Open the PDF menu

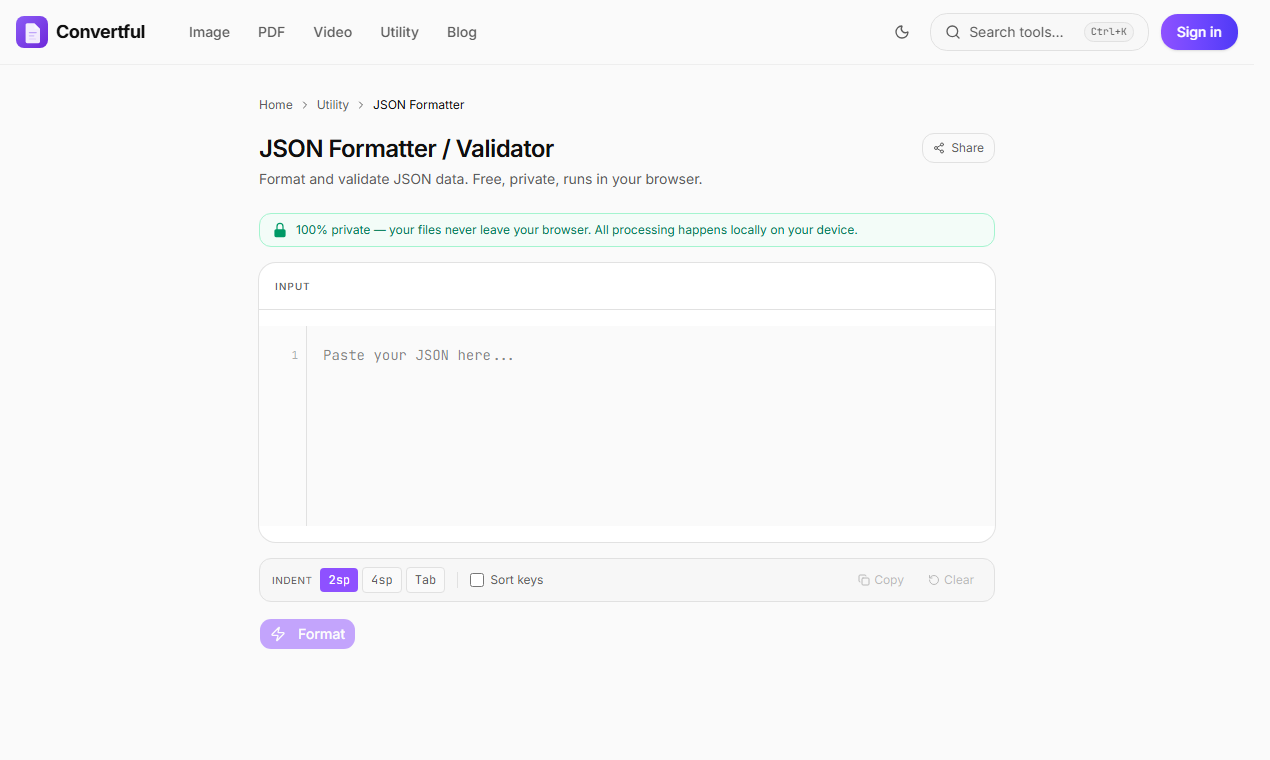click(x=271, y=32)
